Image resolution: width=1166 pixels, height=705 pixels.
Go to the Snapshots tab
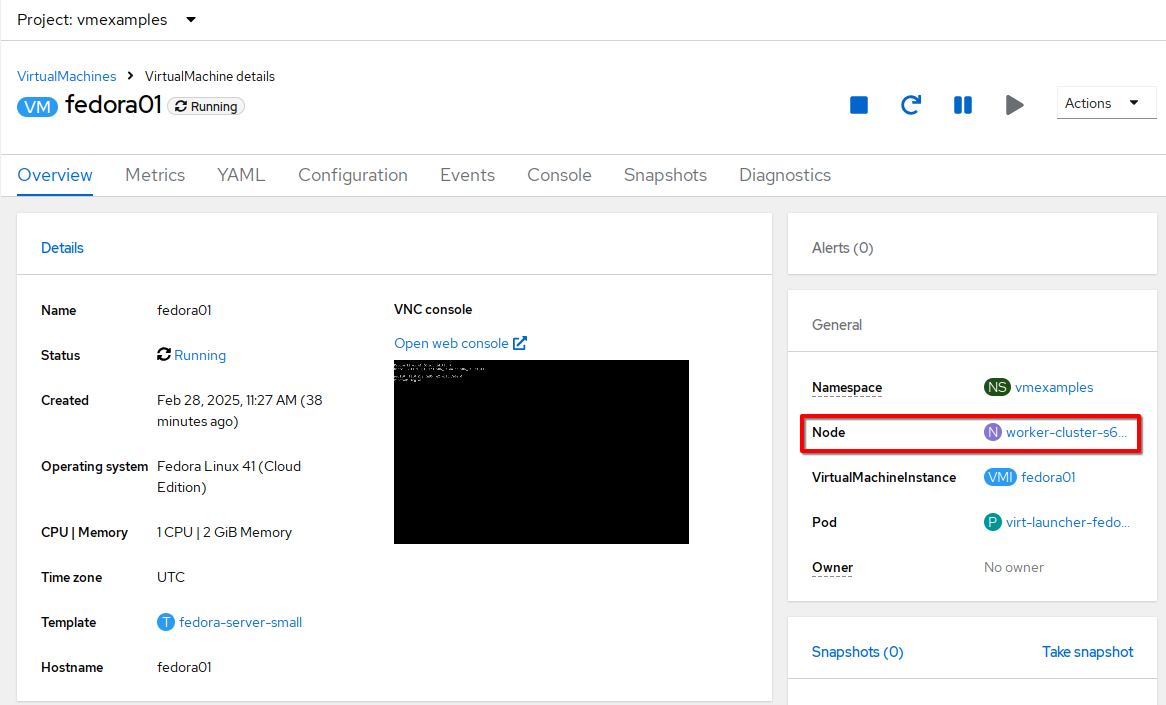[665, 175]
